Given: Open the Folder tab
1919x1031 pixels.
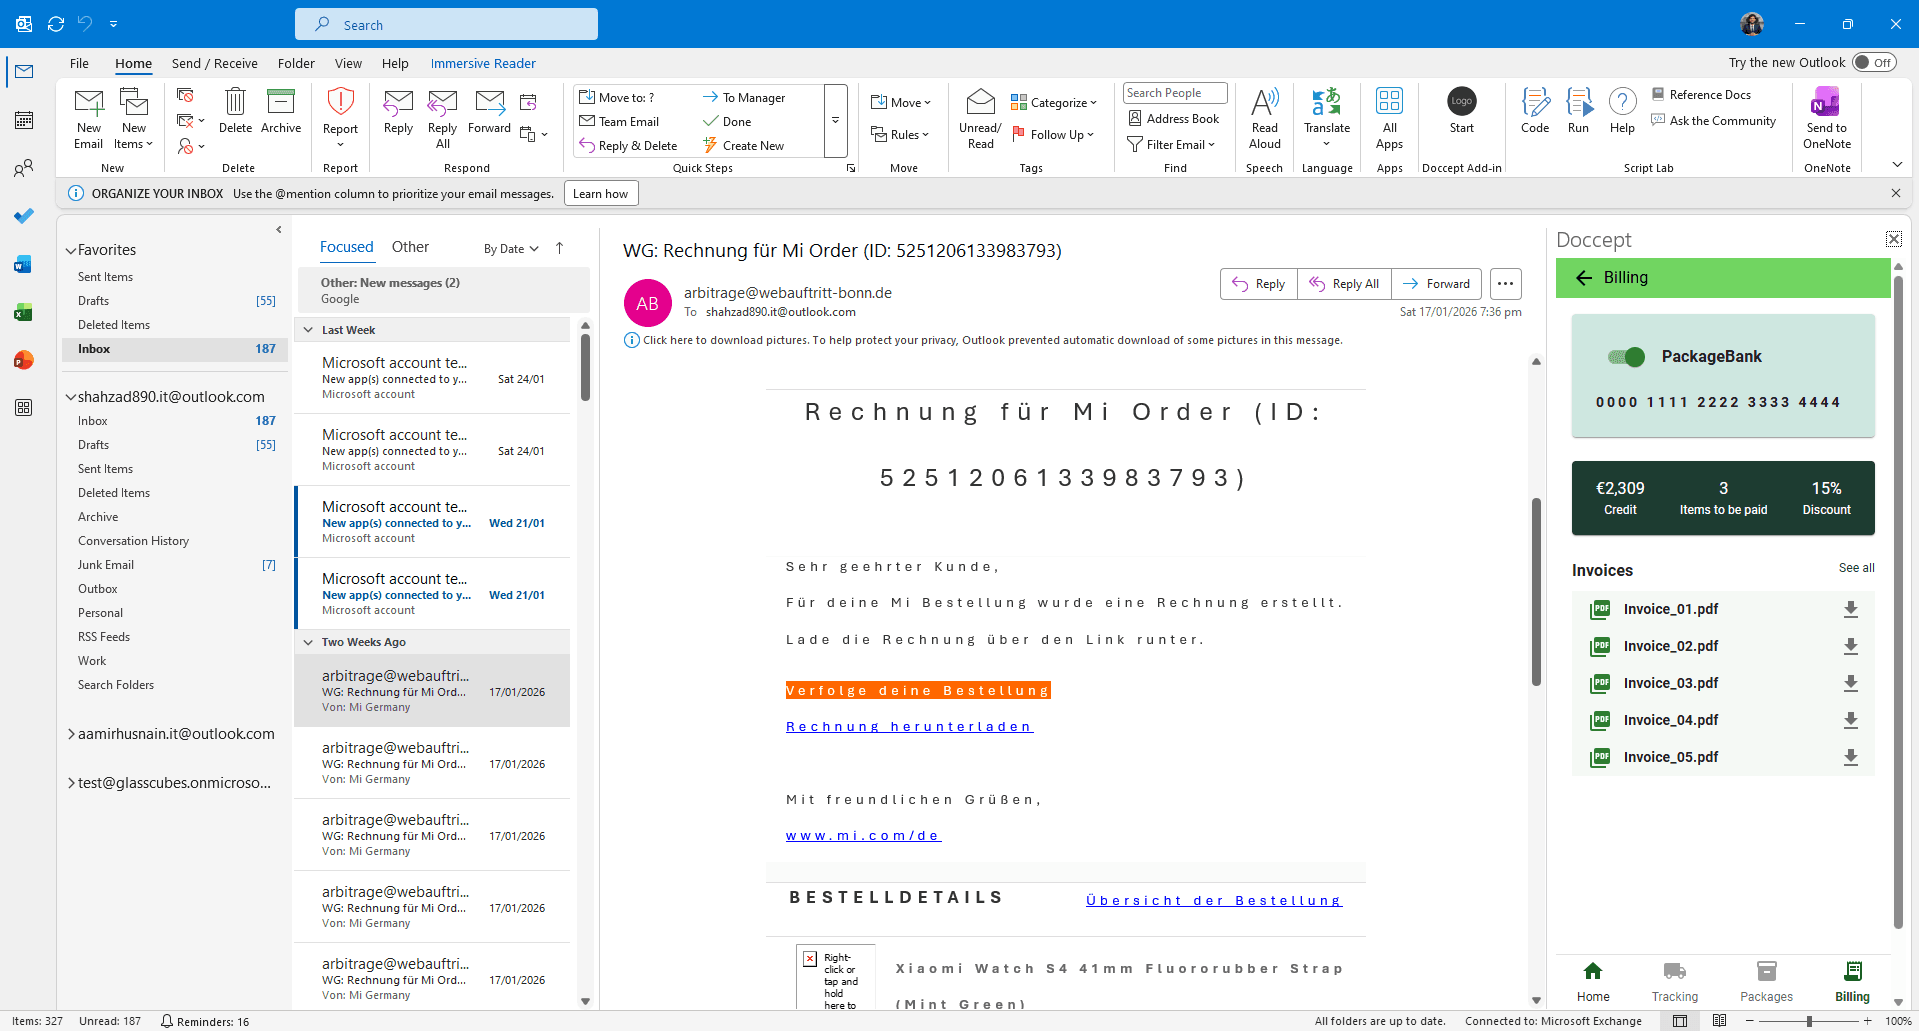Looking at the screenshot, I should click(296, 63).
